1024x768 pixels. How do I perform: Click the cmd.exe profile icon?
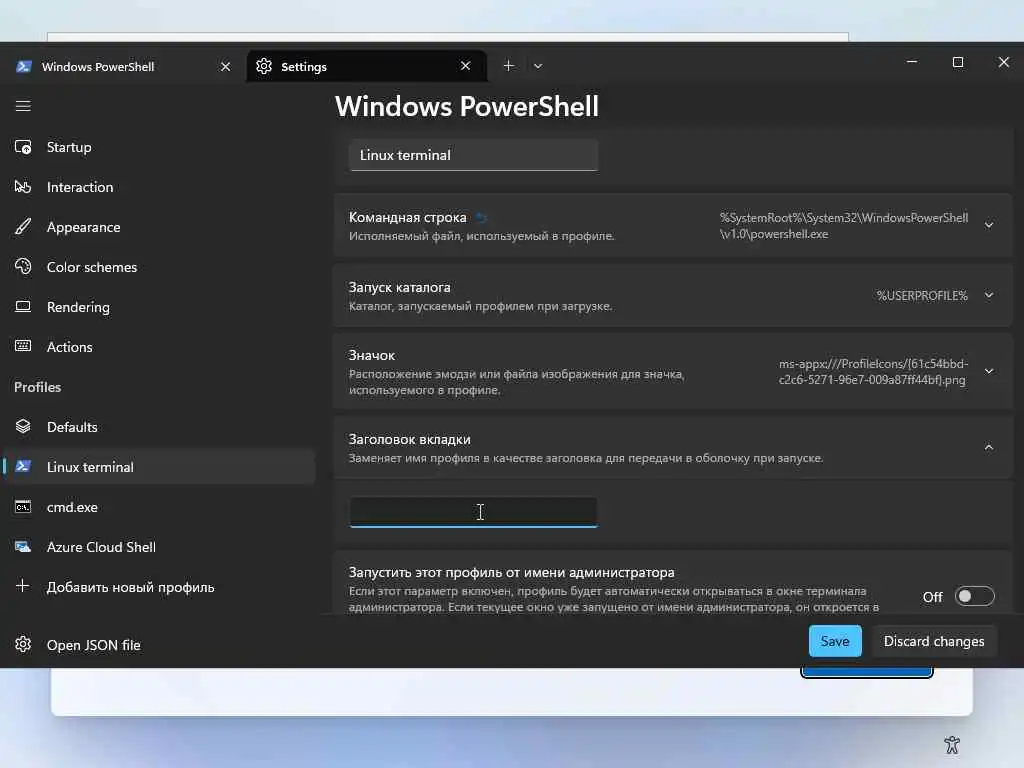(x=23, y=507)
